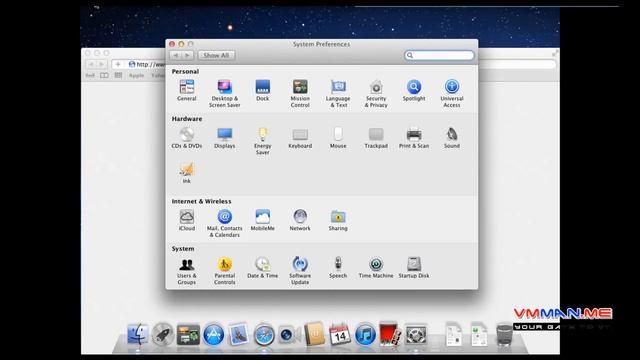
Task: Open Language & Text pane
Action: tap(338, 93)
